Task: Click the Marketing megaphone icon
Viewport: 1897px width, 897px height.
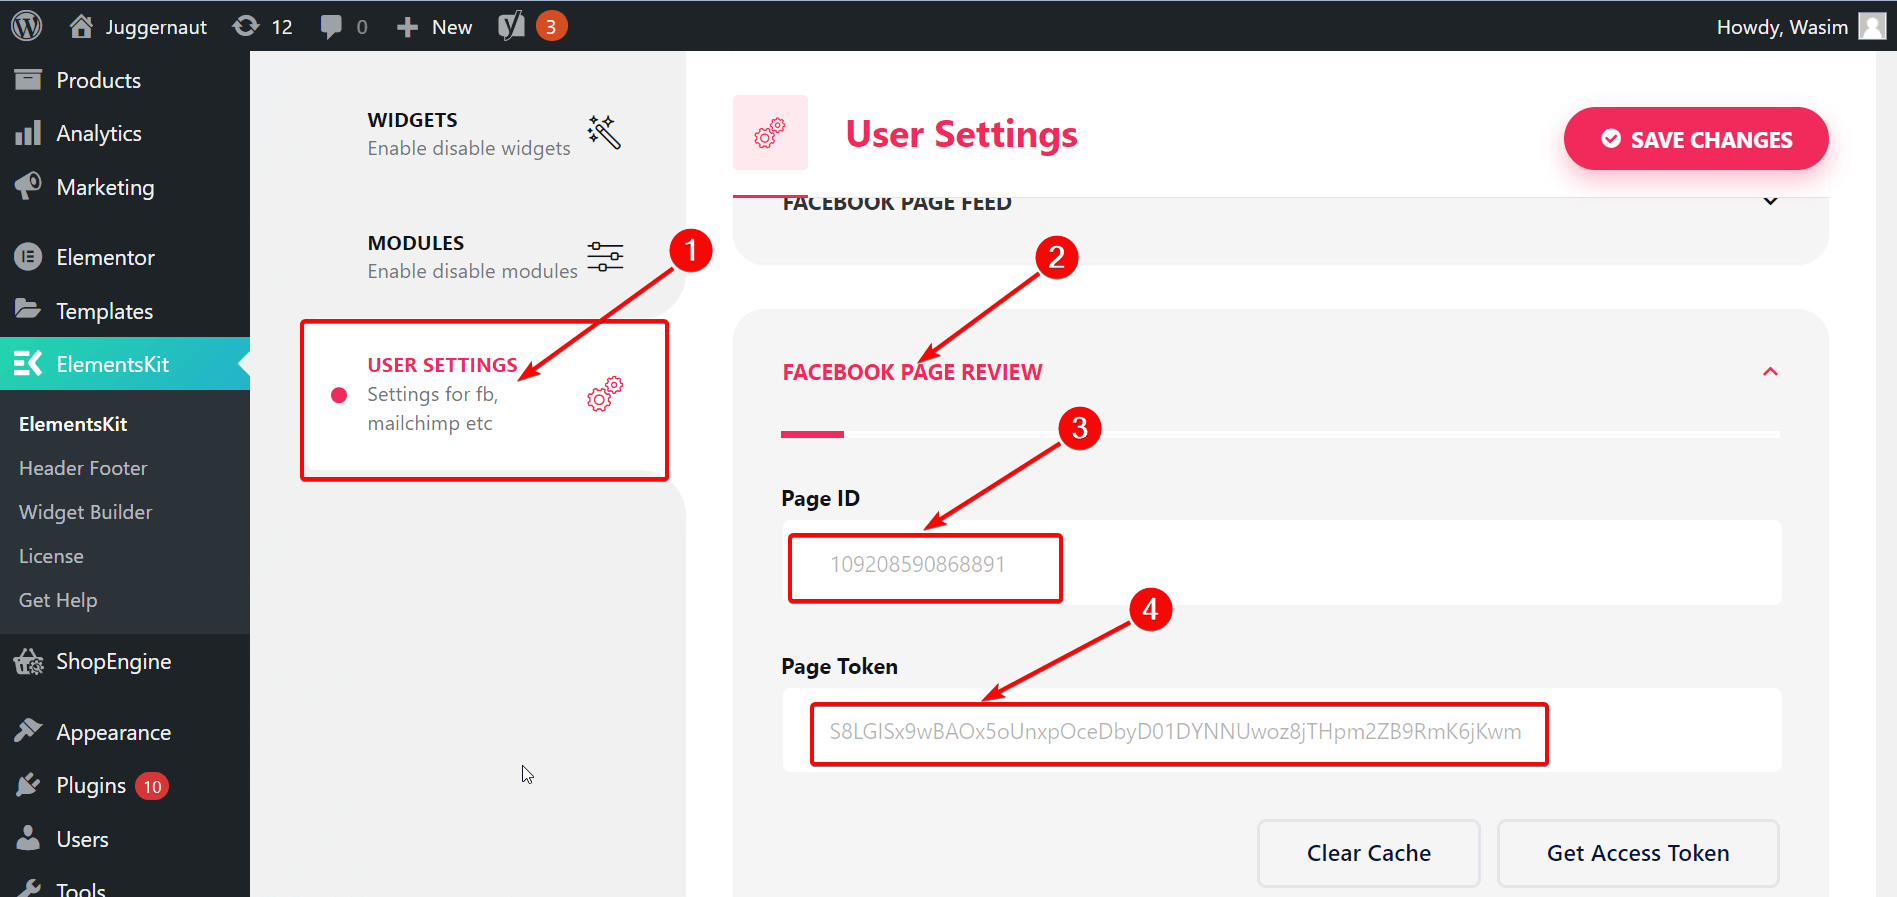Action: tap(28, 186)
